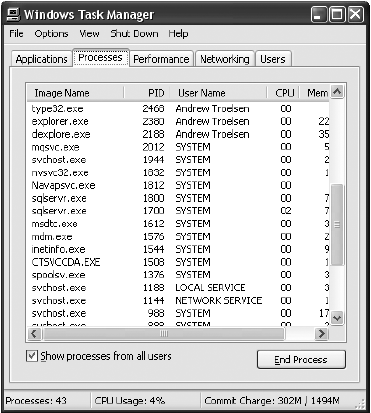
Task: Select the Navapsvc.exe process
Action: tap(179, 185)
